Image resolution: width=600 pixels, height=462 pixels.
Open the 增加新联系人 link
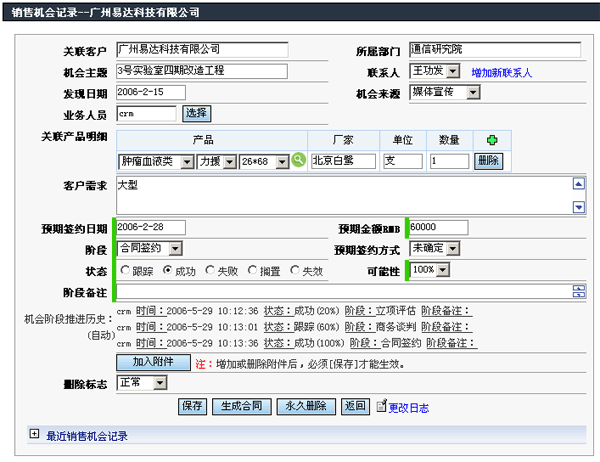502,73
